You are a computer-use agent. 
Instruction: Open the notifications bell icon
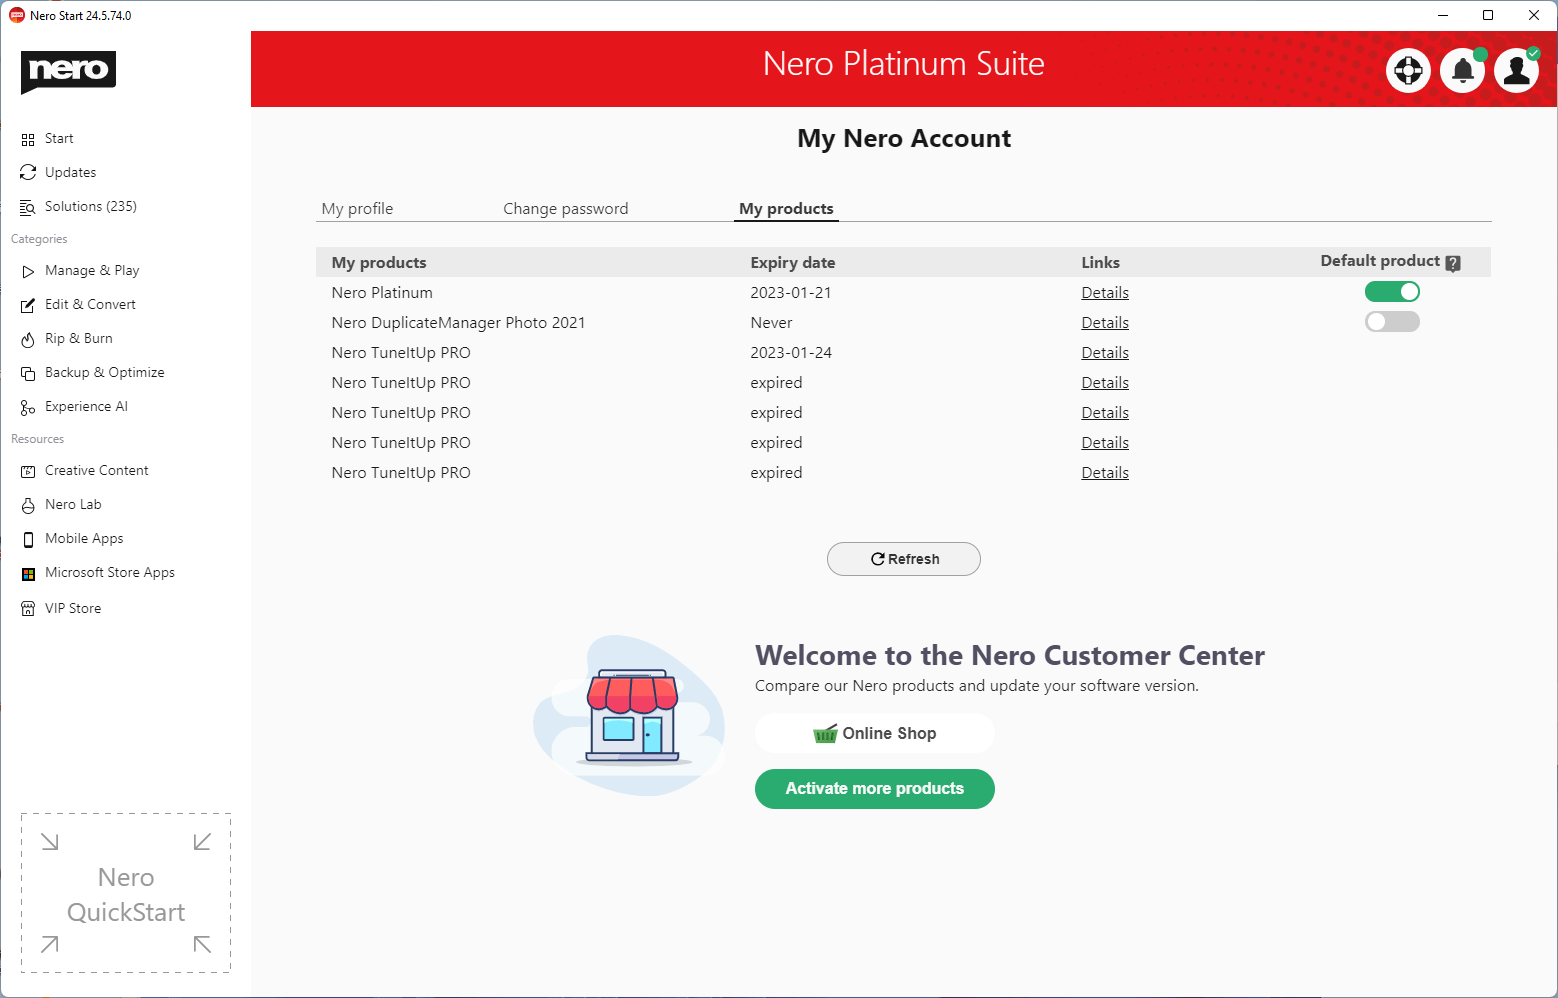pos(1462,70)
